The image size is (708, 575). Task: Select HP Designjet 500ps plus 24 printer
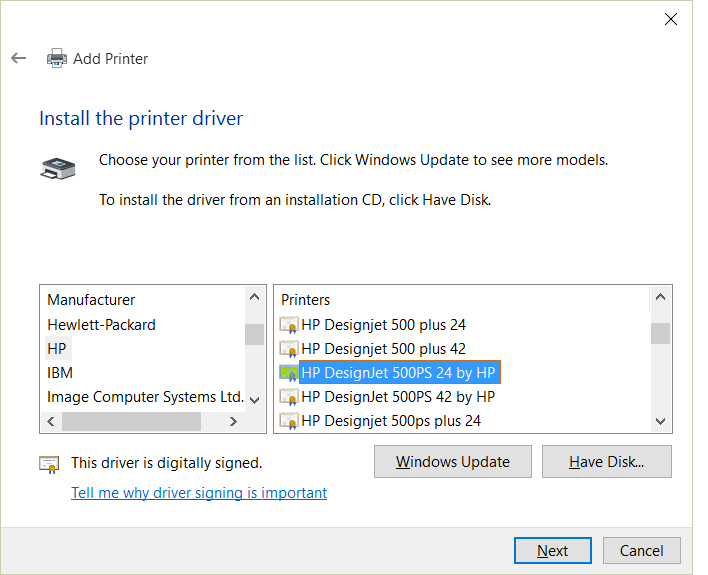coord(391,421)
